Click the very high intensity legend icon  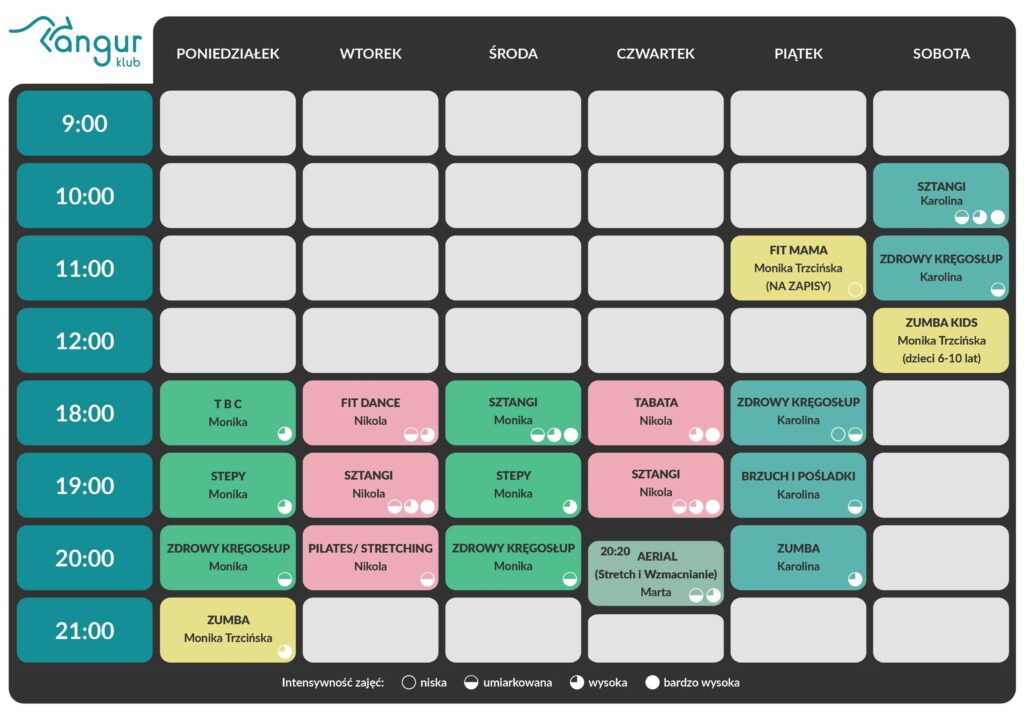click(x=652, y=682)
